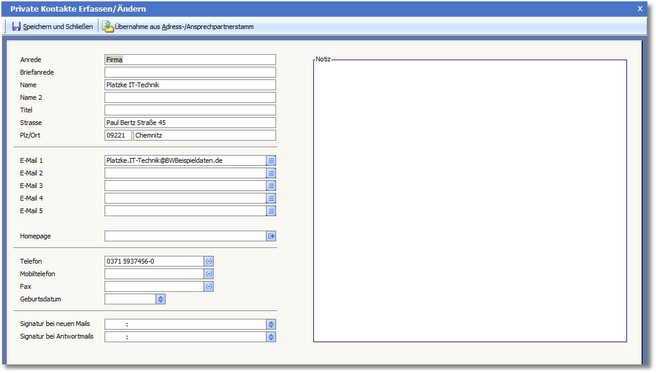Image resolution: width=656 pixels, height=373 pixels.
Task: Expand Signatur bei Antwortmails dropdown
Action: coord(271,337)
